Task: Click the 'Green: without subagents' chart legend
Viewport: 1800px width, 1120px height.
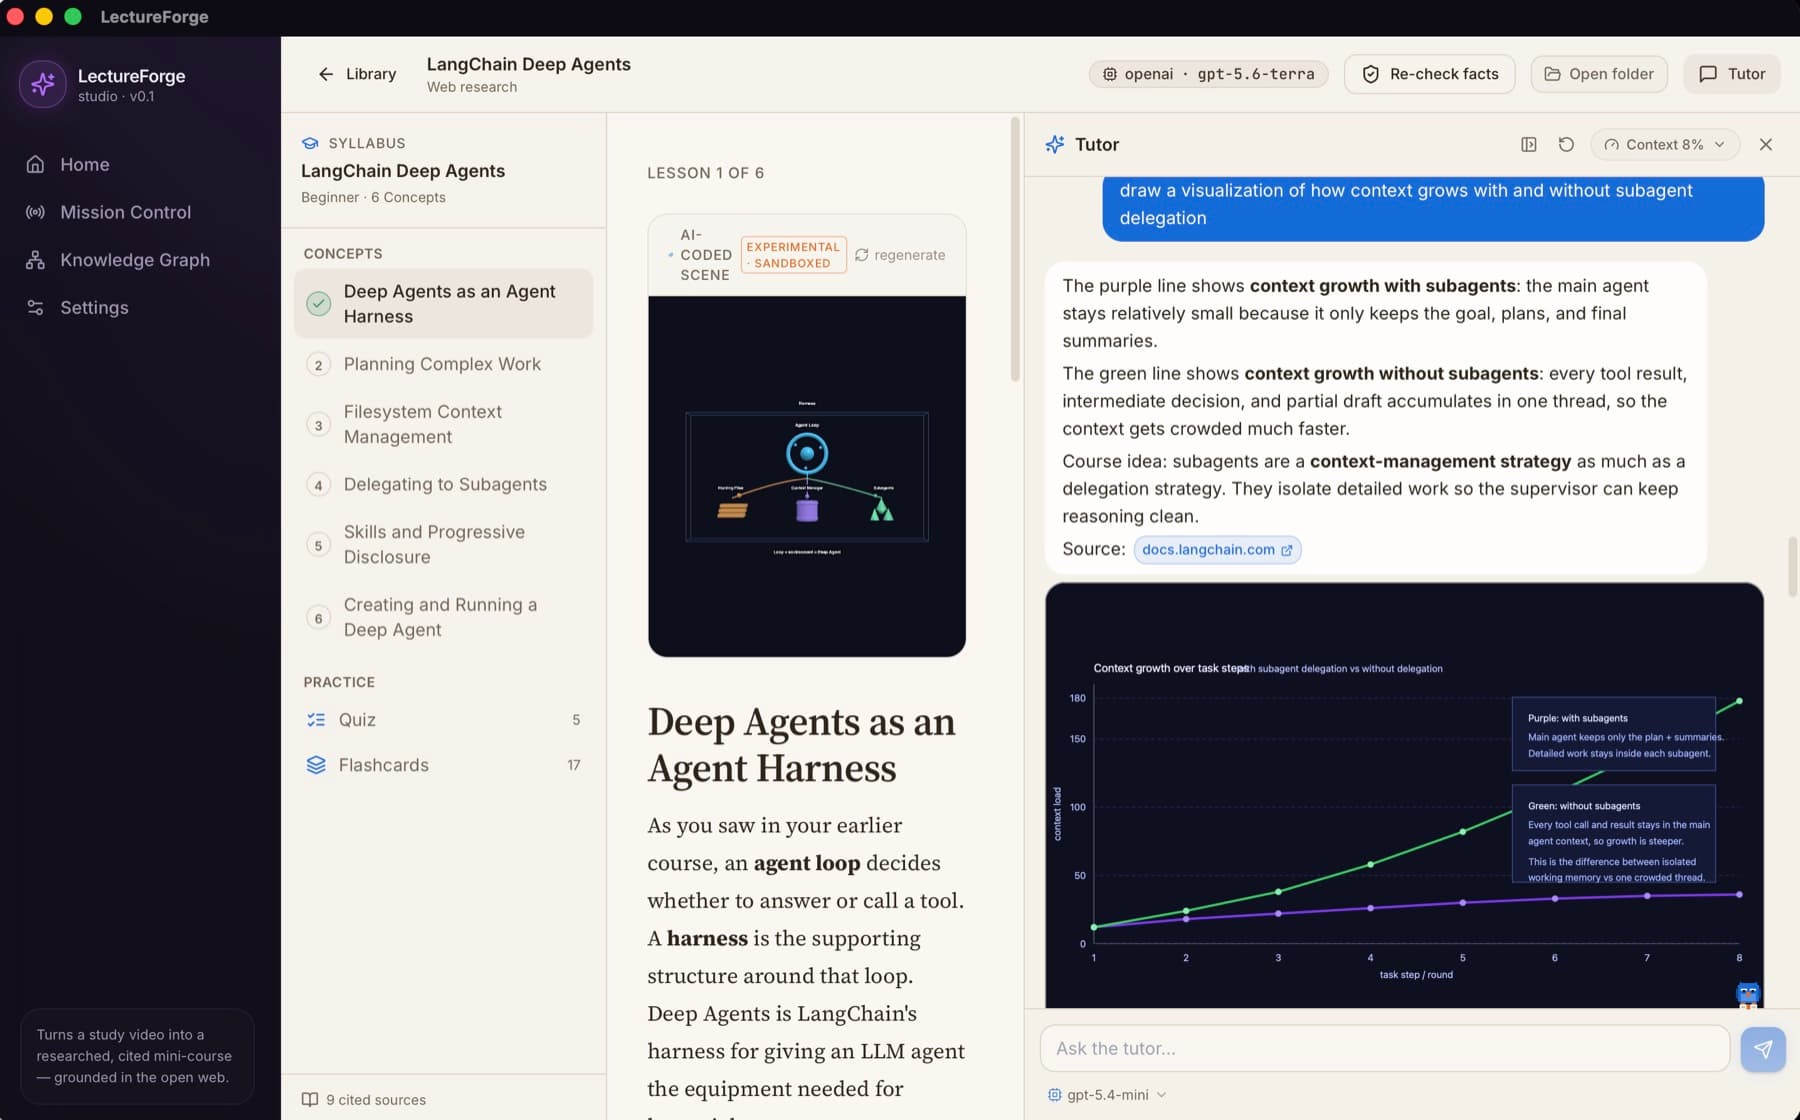Action: [1613, 834]
